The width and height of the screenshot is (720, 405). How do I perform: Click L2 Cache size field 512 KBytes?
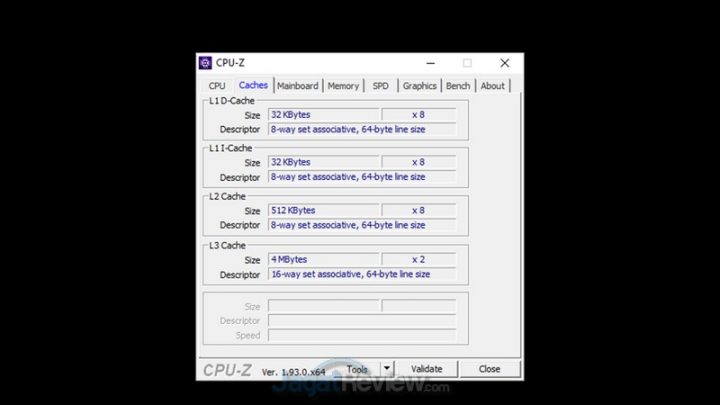(x=324, y=211)
